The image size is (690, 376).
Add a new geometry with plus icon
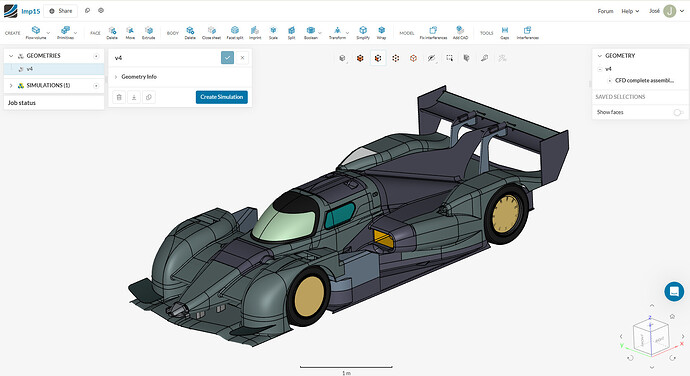pos(96,56)
